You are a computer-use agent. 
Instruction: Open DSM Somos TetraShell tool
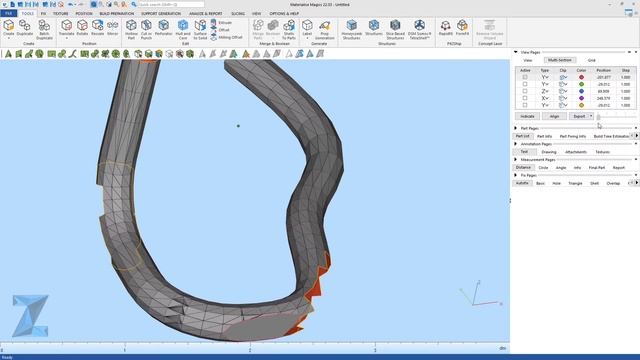click(x=419, y=29)
